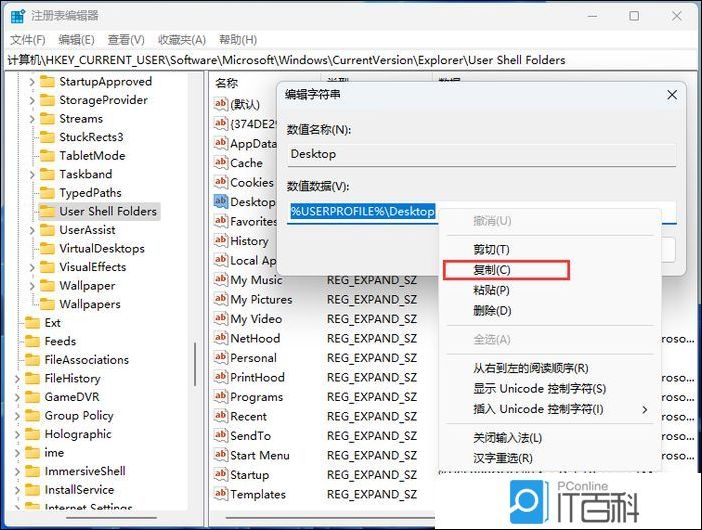
Task: Click the Cookies string value icon
Action: (220, 182)
